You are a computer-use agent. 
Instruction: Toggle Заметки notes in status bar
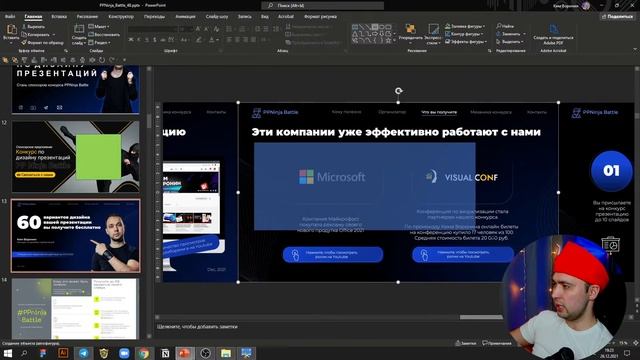pos(465,343)
